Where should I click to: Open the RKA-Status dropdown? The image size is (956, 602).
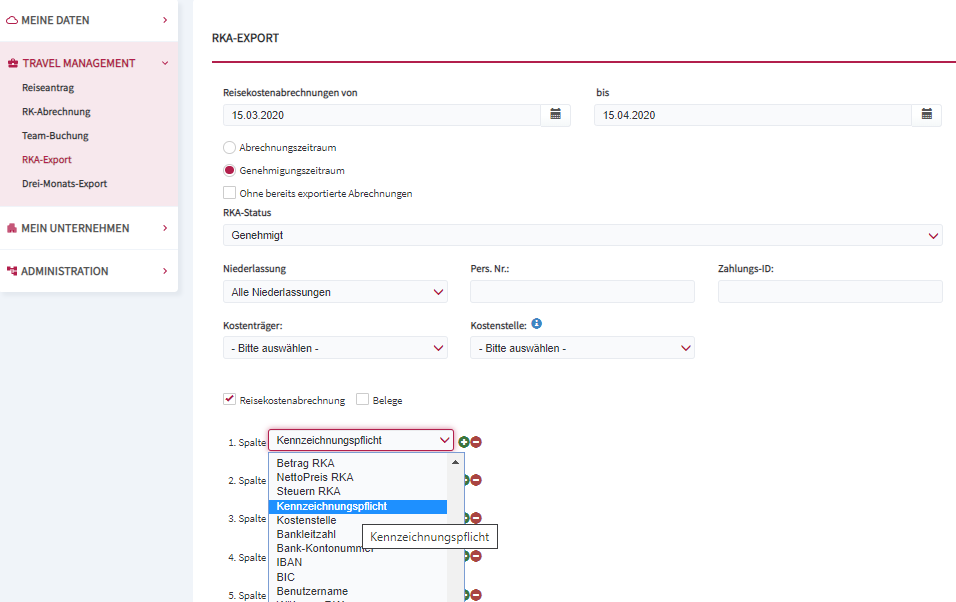[582, 235]
